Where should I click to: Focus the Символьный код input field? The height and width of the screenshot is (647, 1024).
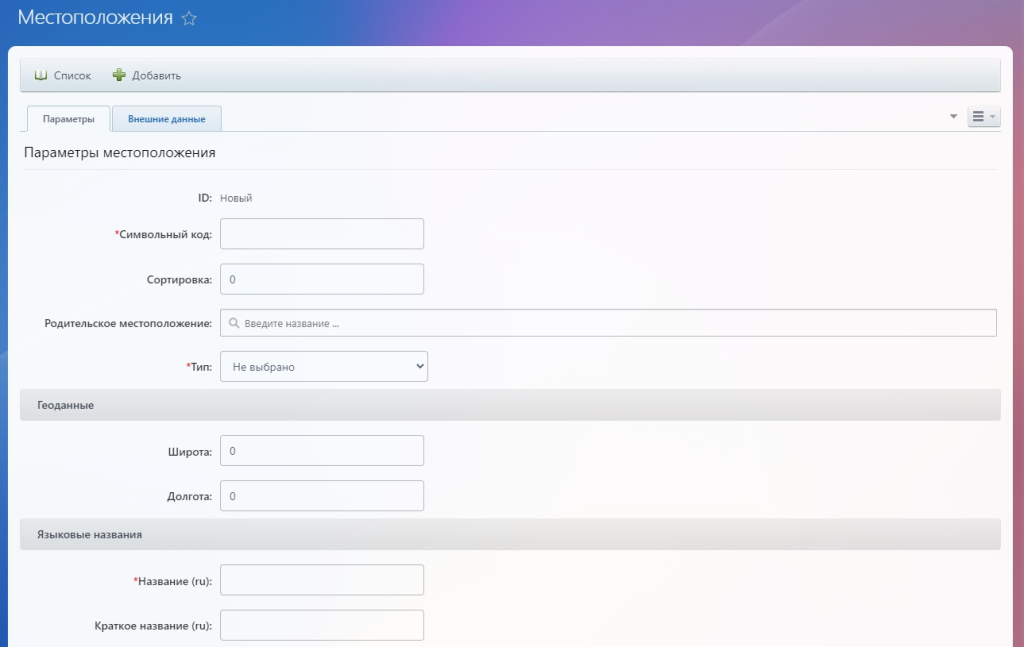coord(321,233)
